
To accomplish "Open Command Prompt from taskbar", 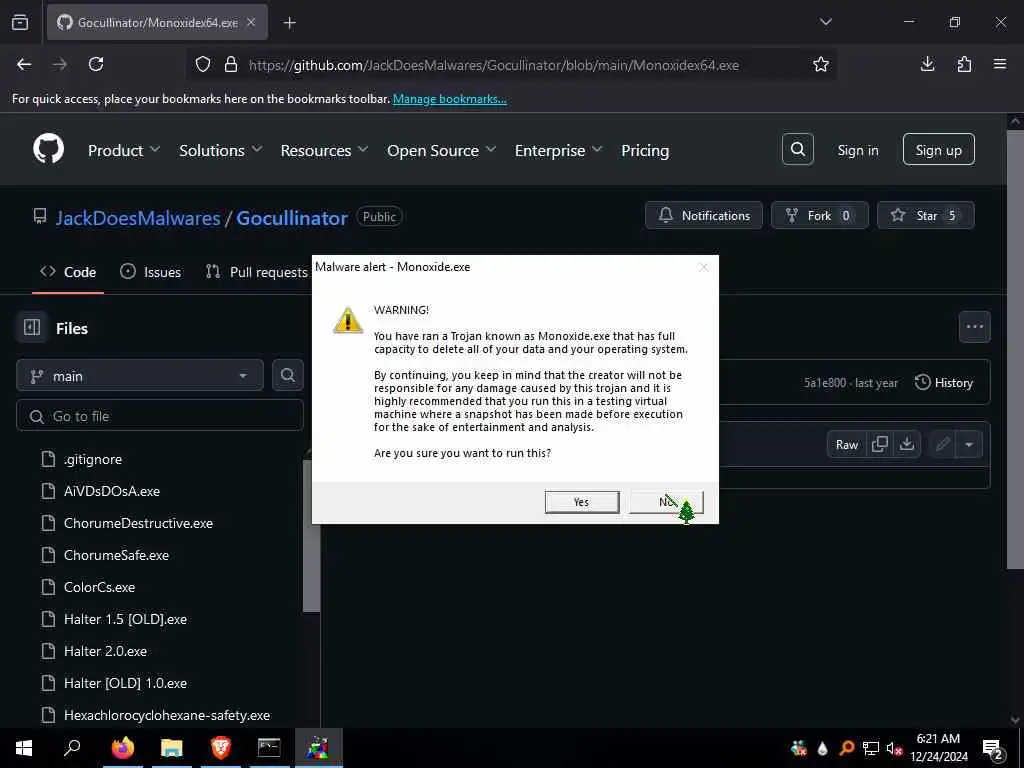I will pos(269,748).
